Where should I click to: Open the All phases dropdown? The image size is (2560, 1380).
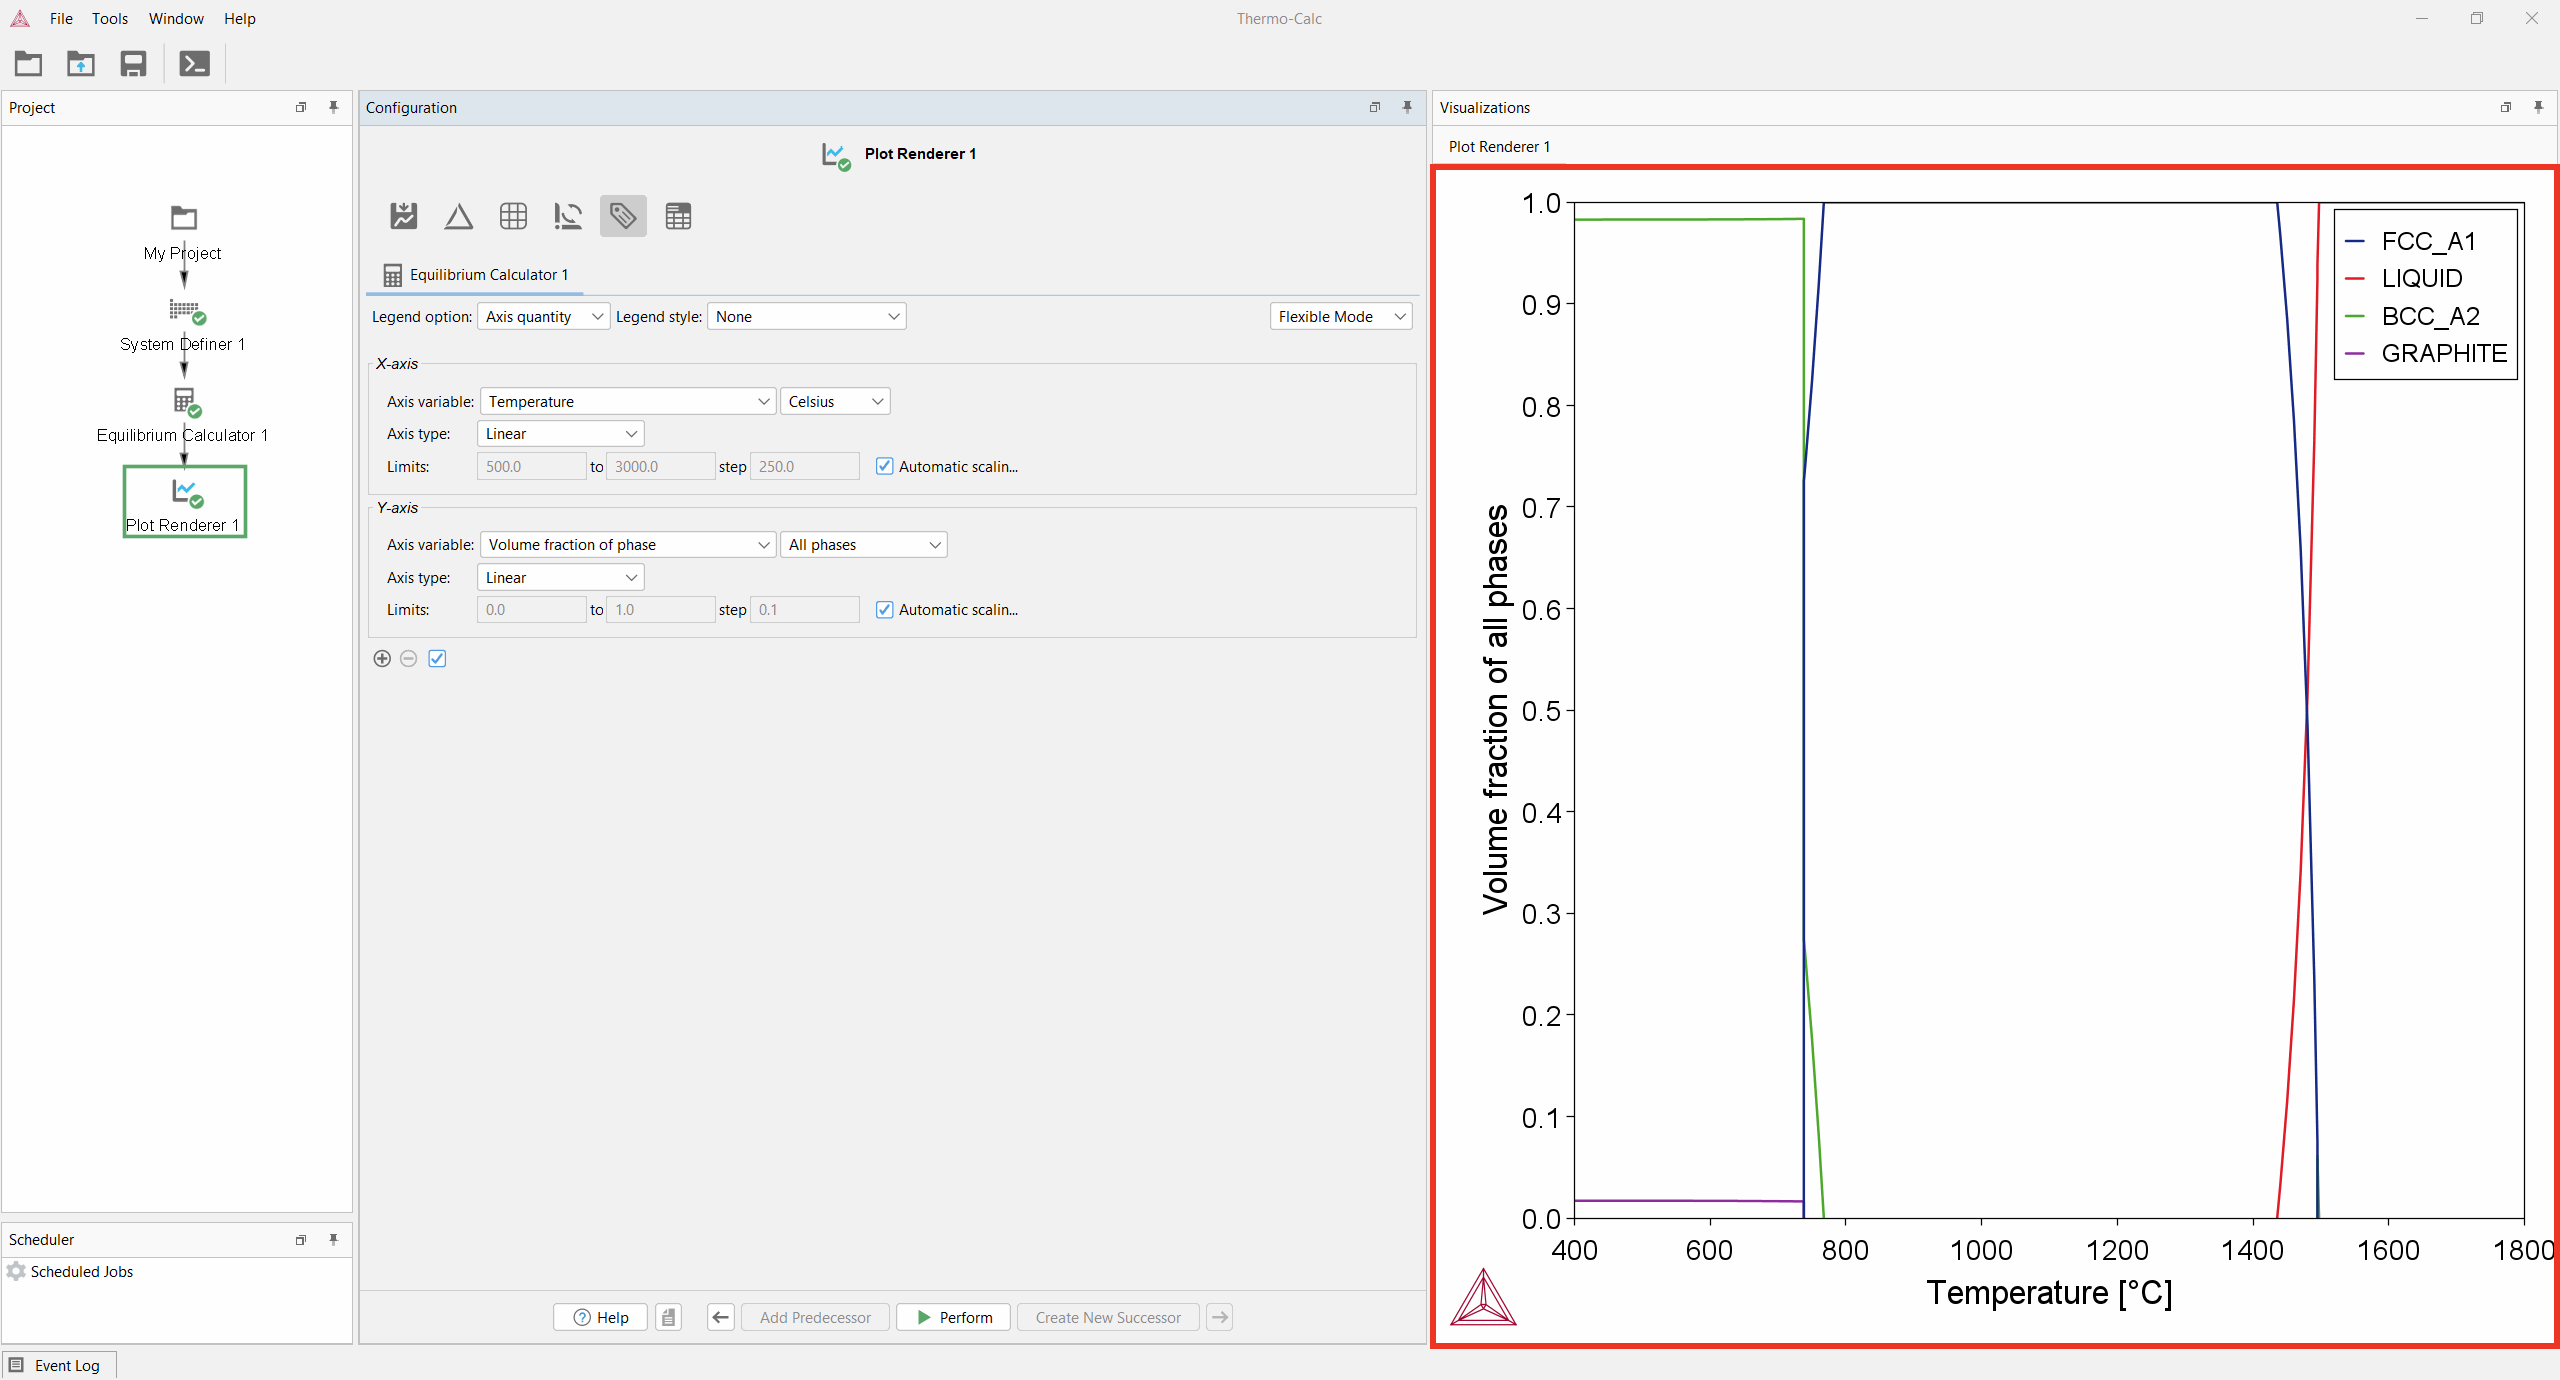(863, 544)
